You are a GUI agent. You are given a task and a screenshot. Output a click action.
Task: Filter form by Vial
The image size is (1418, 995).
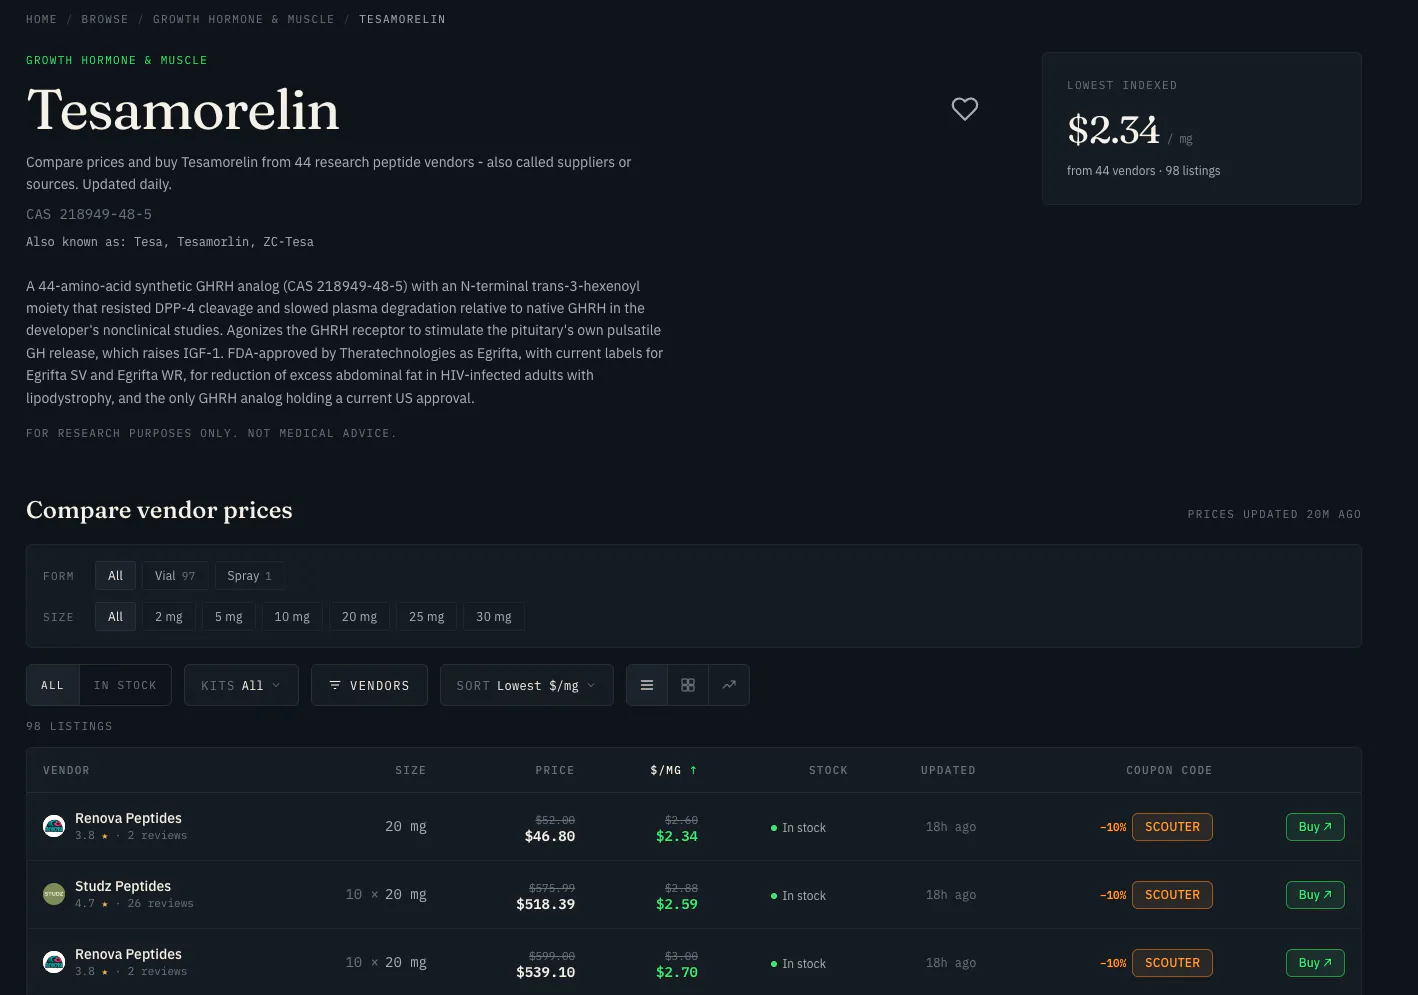point(175,576)
